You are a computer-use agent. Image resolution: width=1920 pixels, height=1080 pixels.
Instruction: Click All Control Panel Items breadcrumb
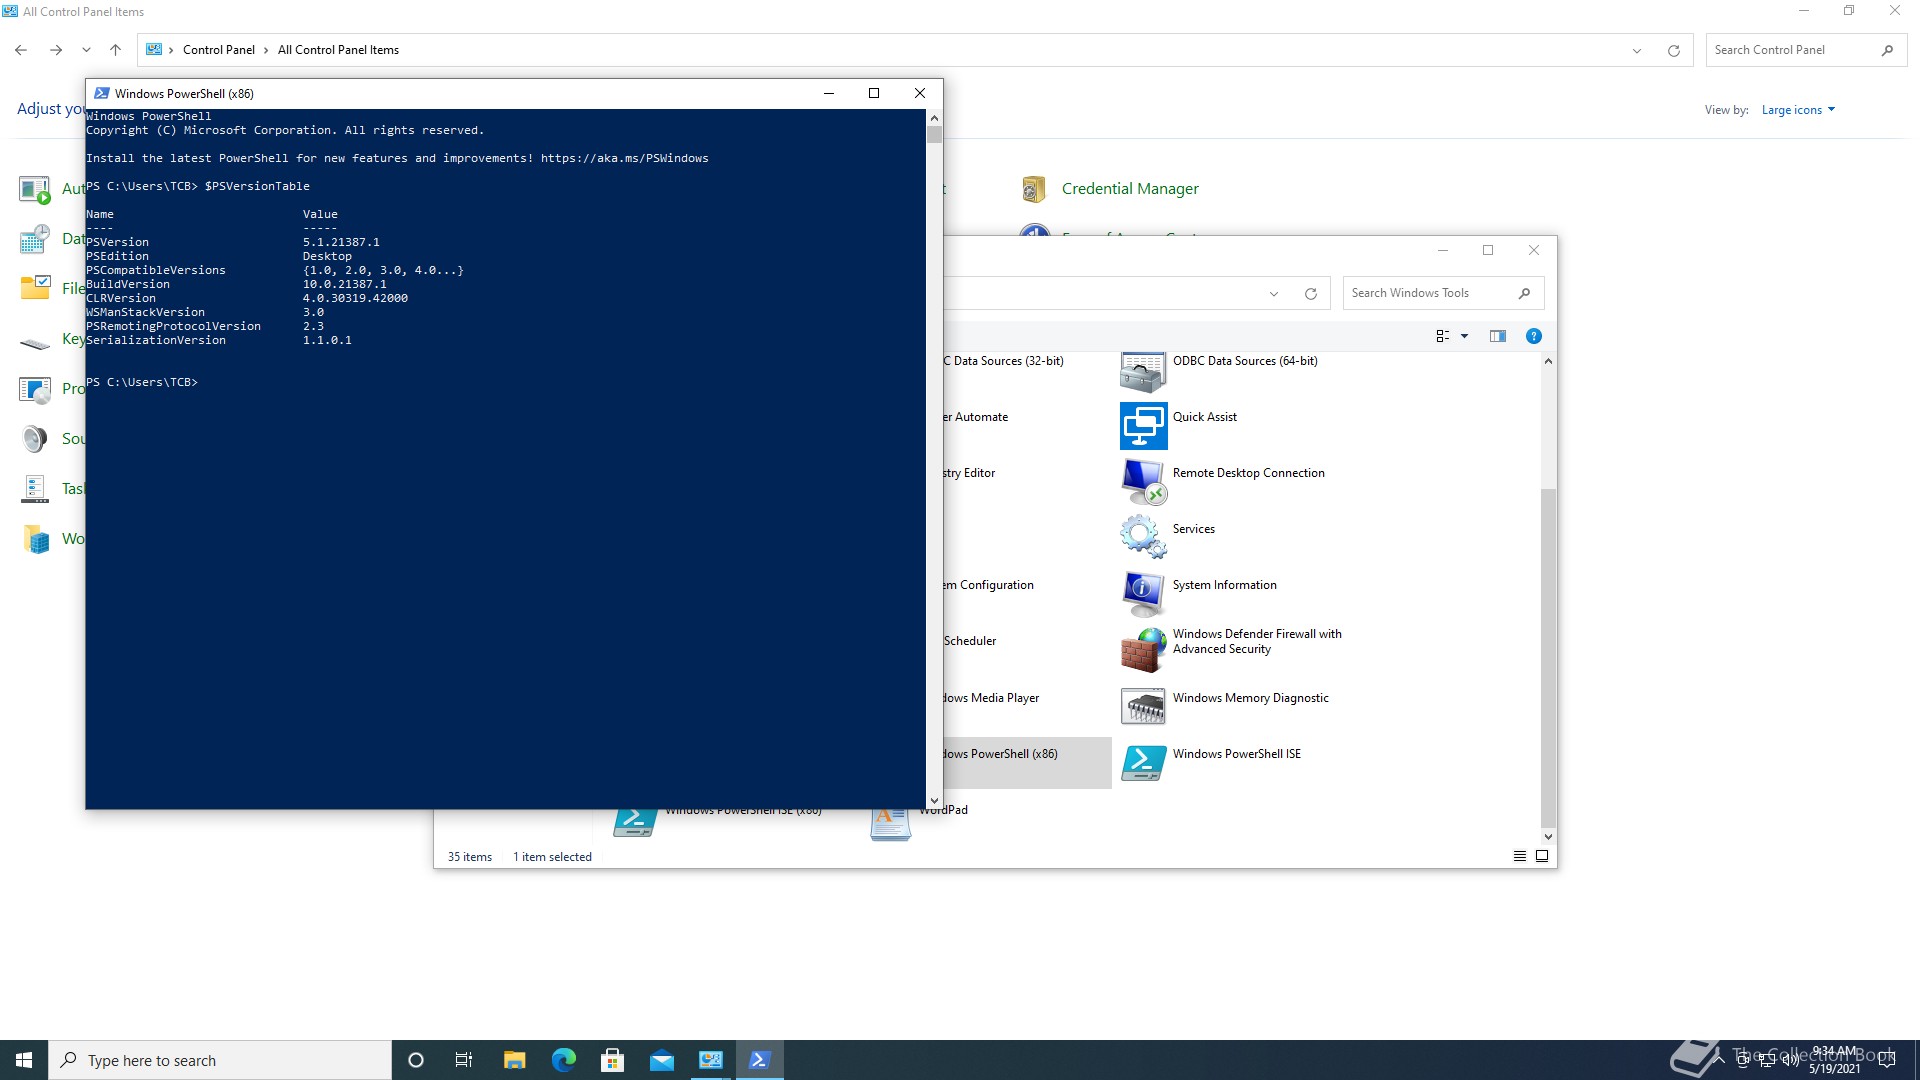(338, 50)
